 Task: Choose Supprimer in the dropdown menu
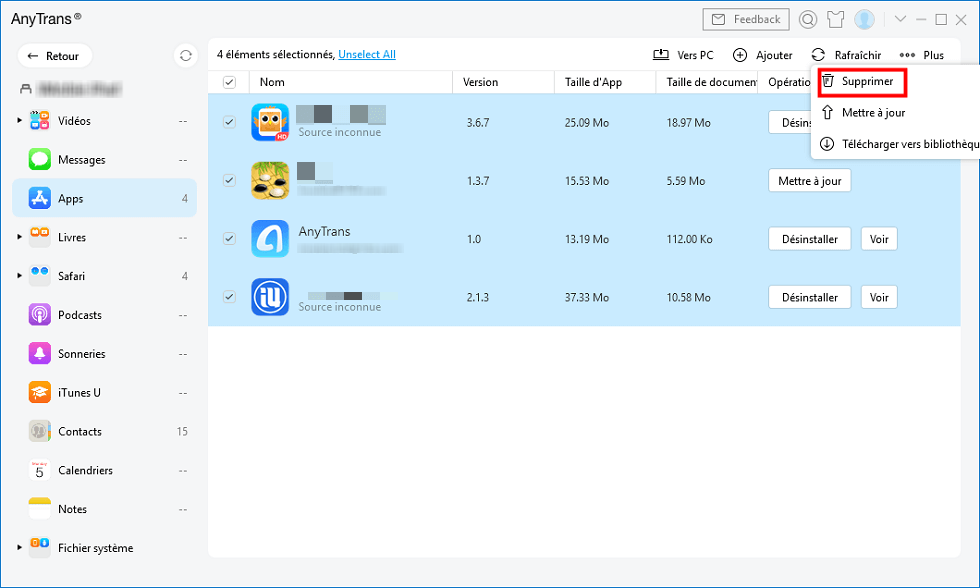coord(862,81)
